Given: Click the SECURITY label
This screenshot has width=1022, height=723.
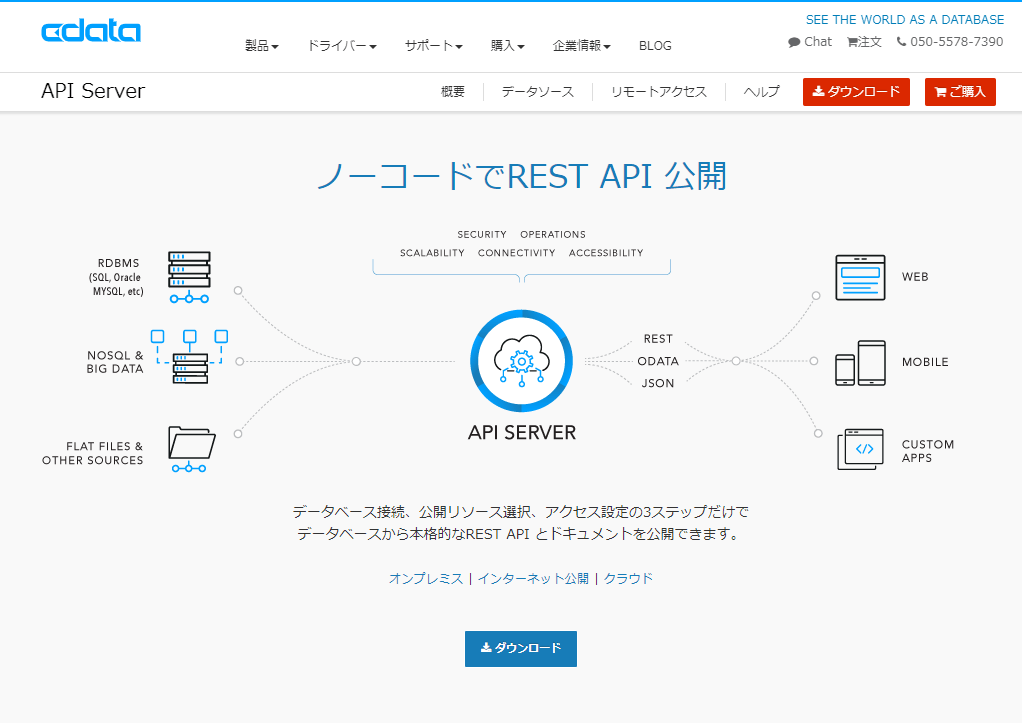Looking at the screenshot, I should click(x=482, y=235).
